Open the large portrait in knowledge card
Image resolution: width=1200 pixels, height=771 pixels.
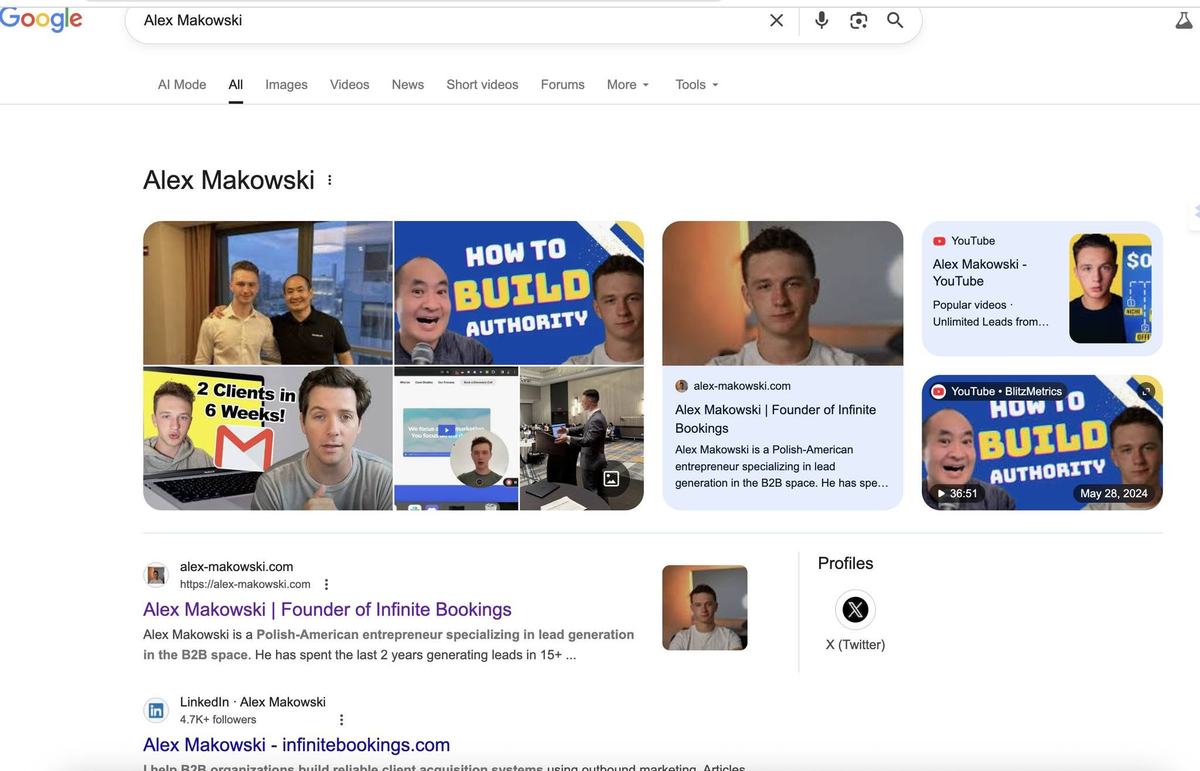click(x=783, y=293)
